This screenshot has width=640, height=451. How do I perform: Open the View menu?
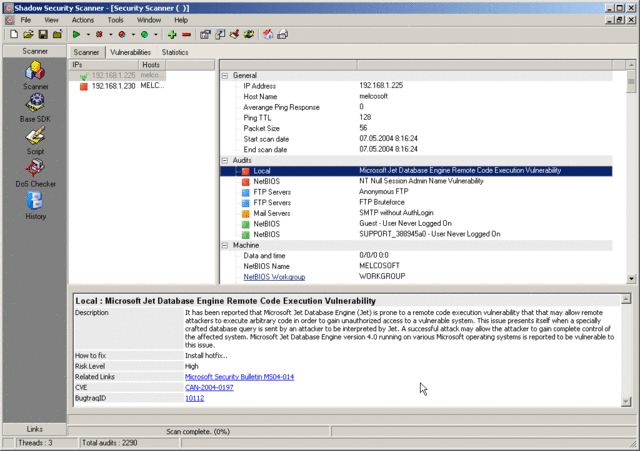[51, 20]
